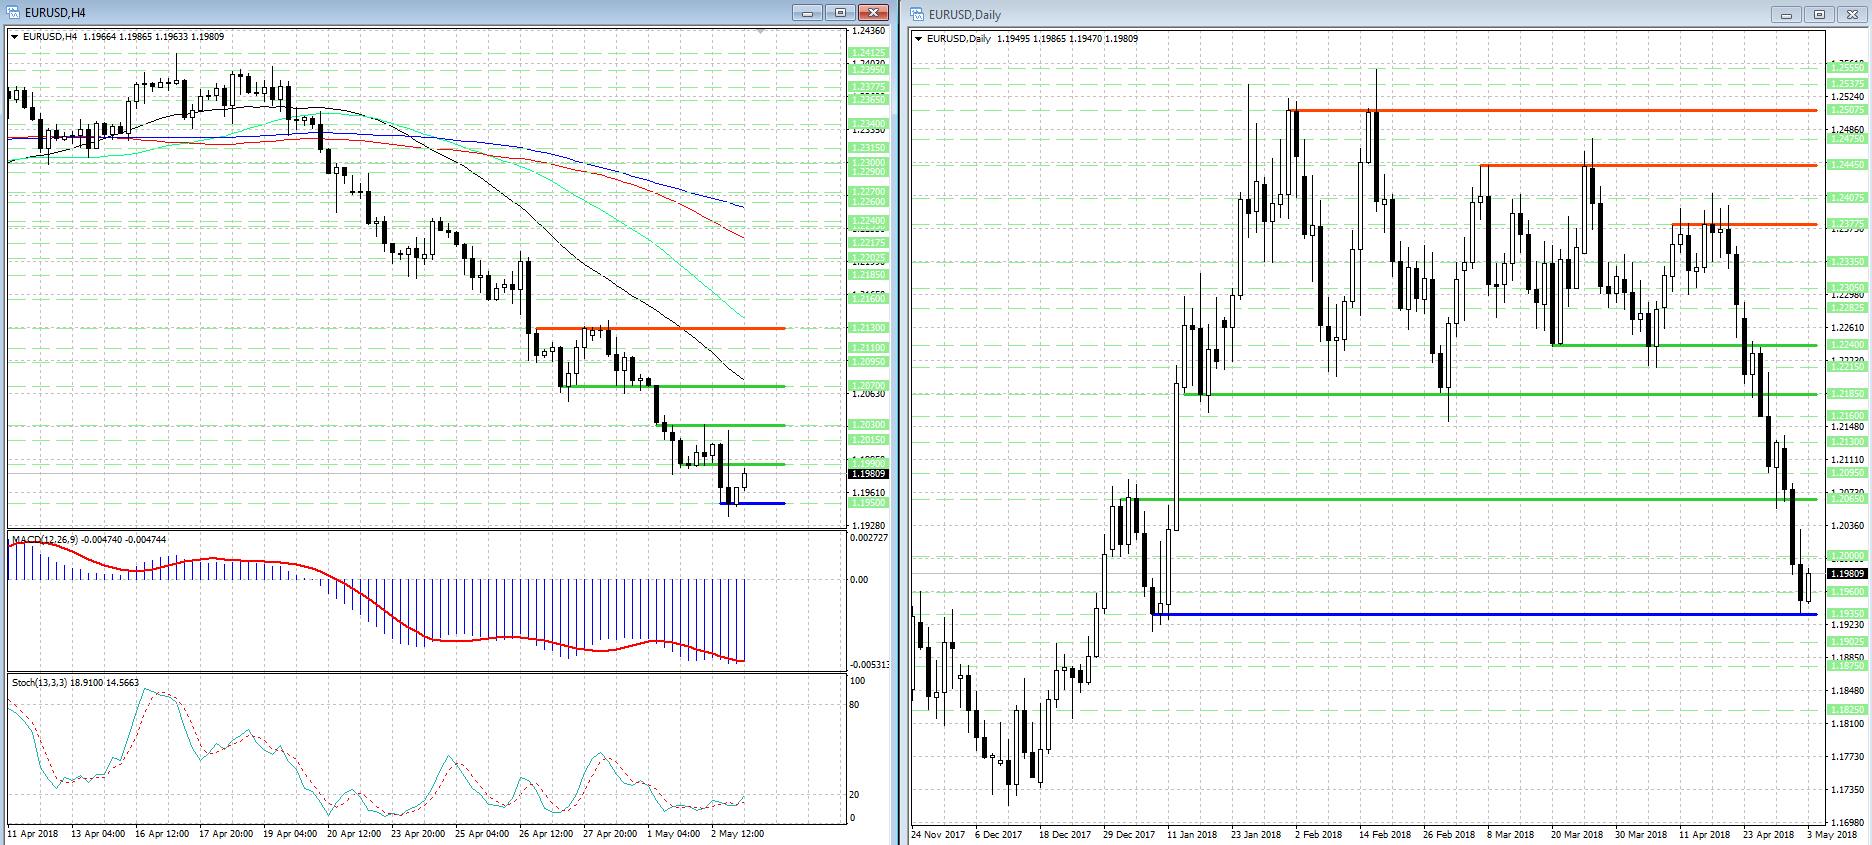Select the orange horizontal line in the H4 chart

pos(660,328)
